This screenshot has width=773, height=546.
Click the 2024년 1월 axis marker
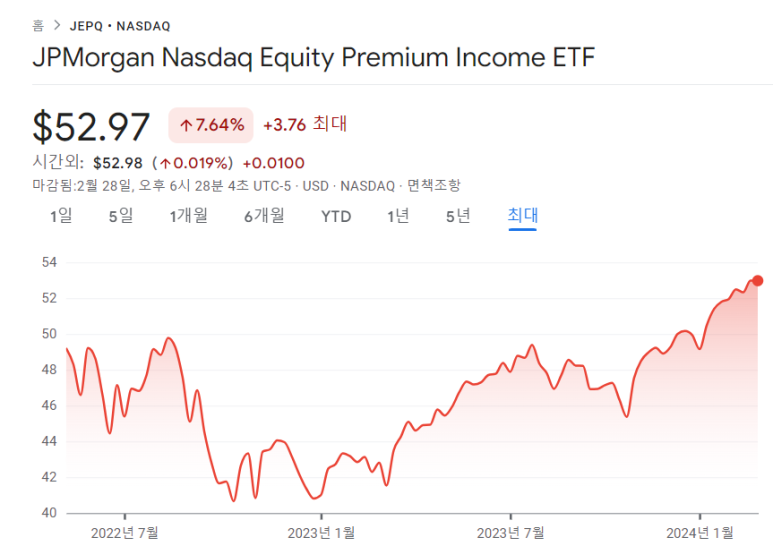click(x=700, y=533)
